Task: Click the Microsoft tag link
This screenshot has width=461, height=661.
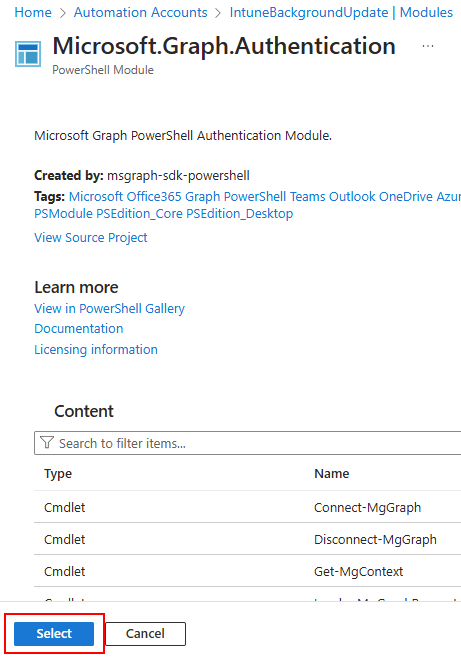Action: coord(96,196)
